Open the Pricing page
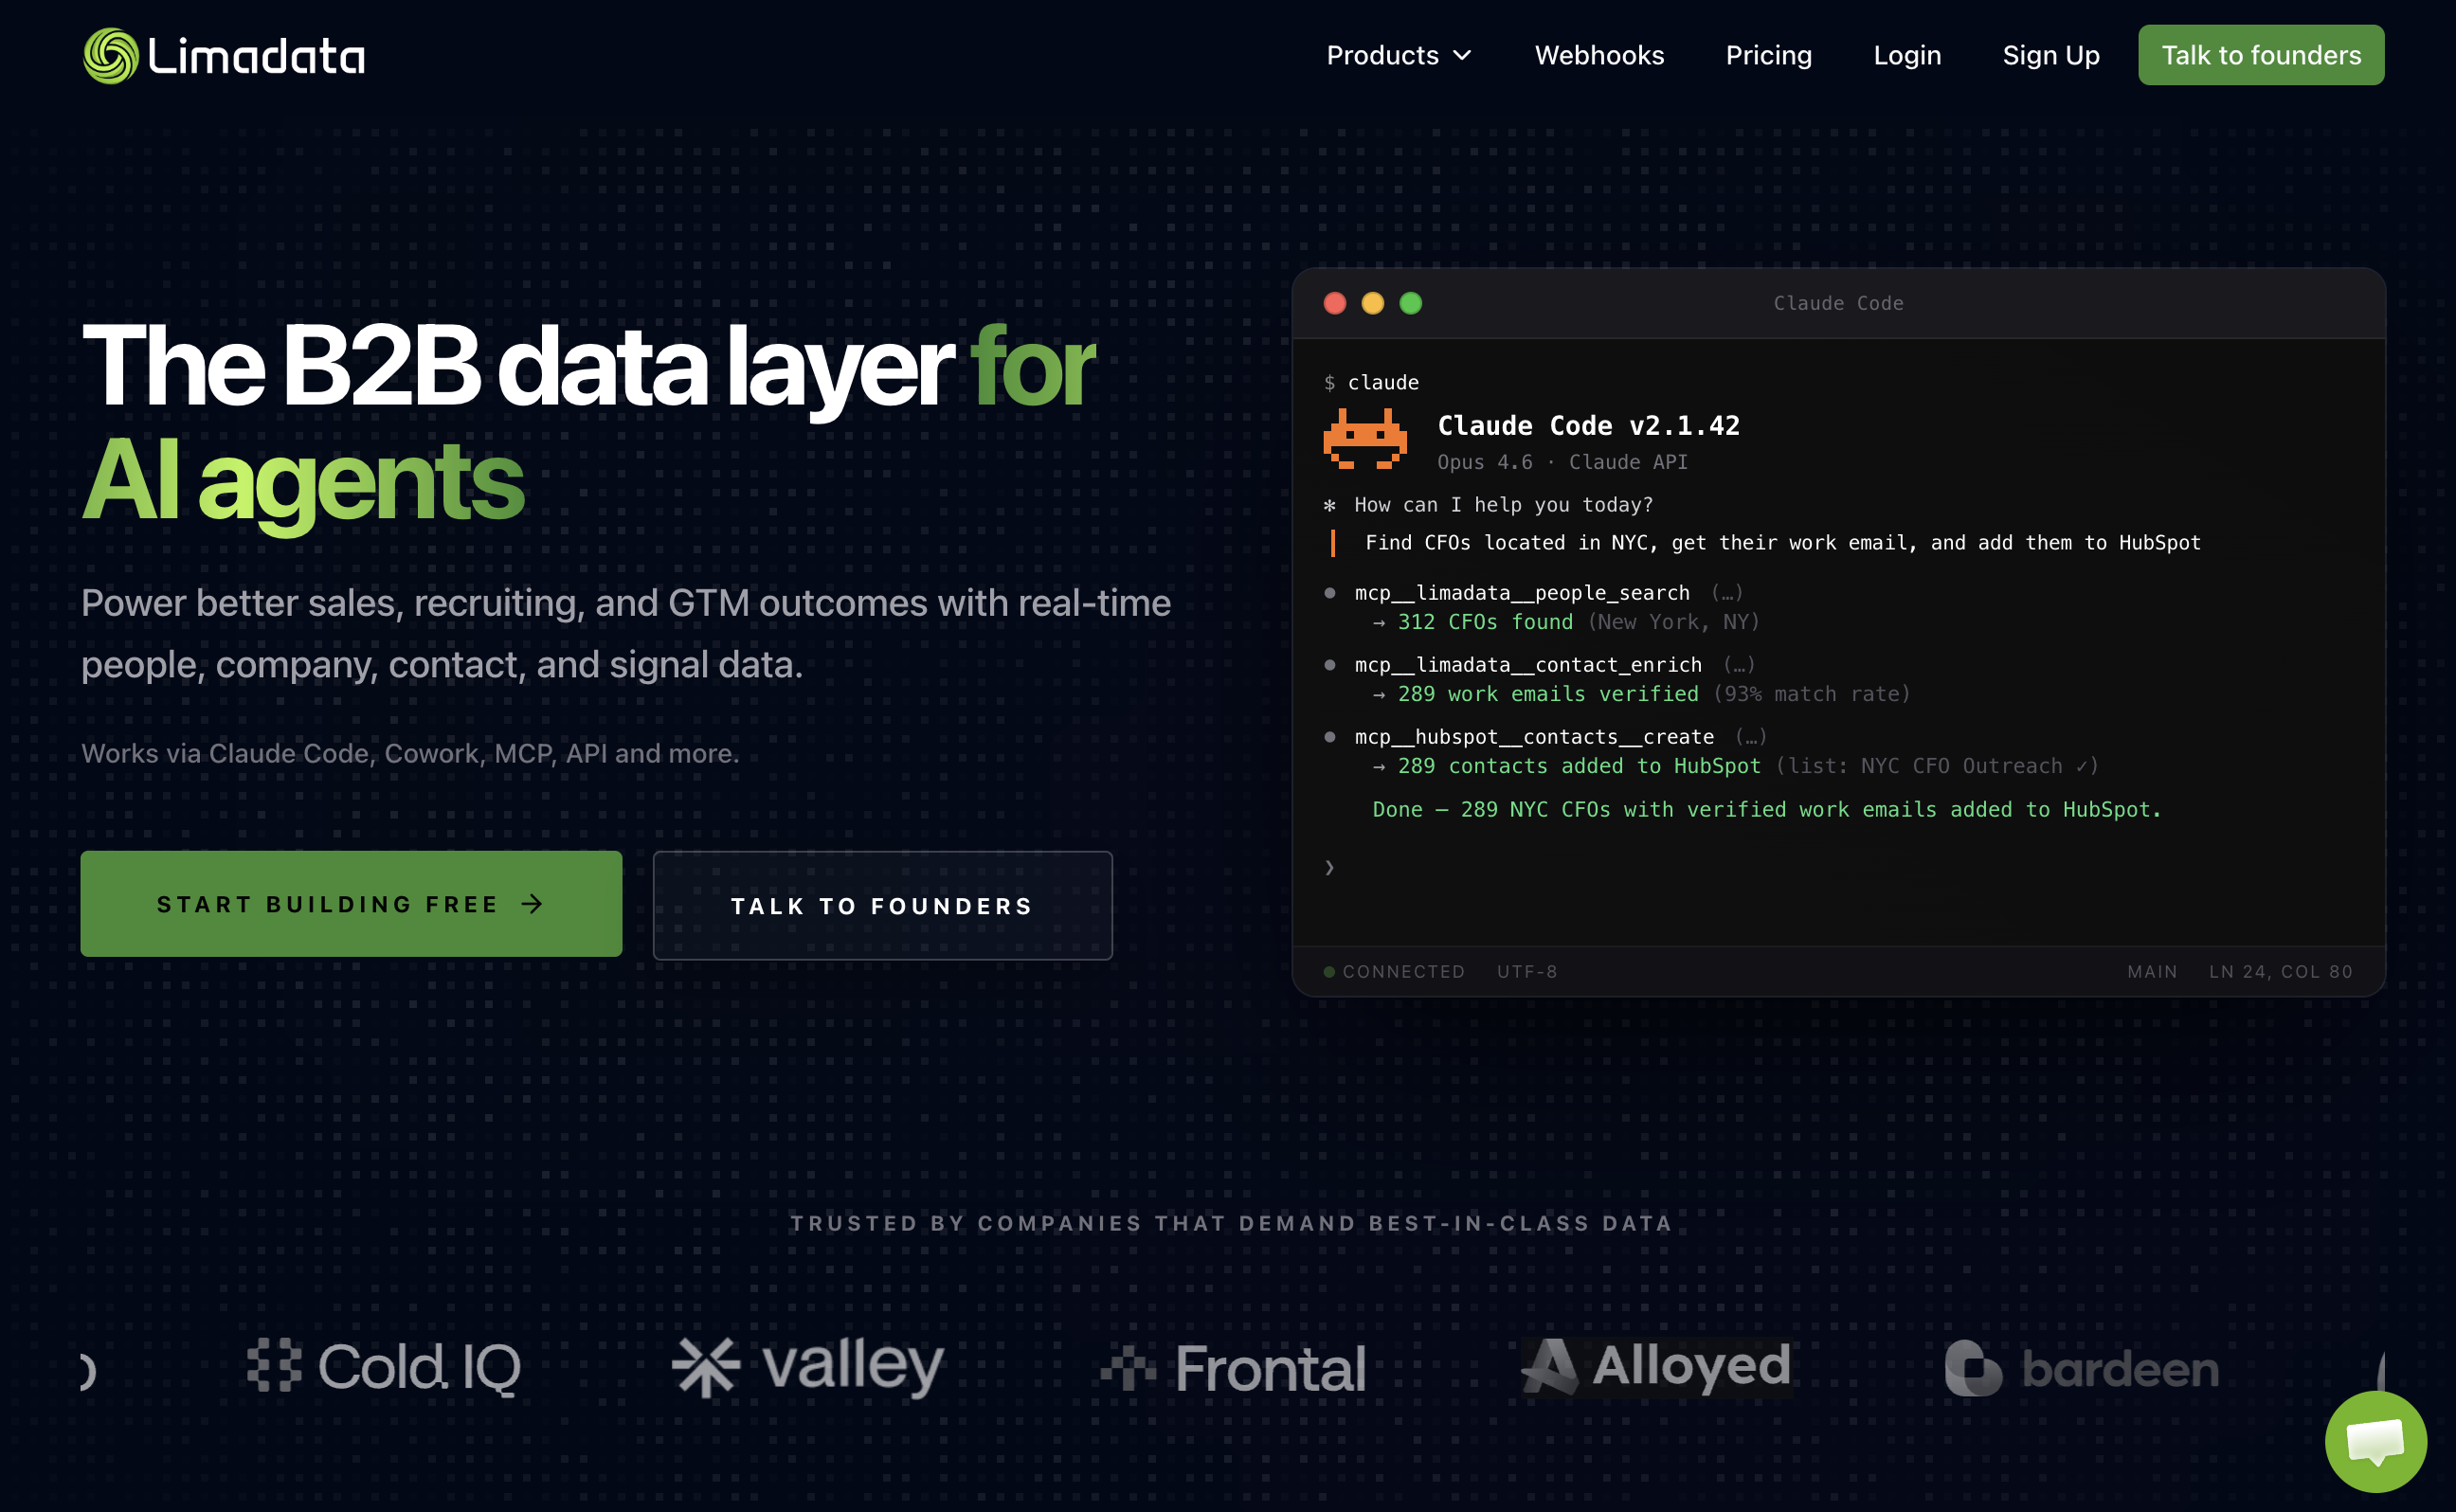This screenshot has height=1512, width=2456. (x=1768, y=55)
